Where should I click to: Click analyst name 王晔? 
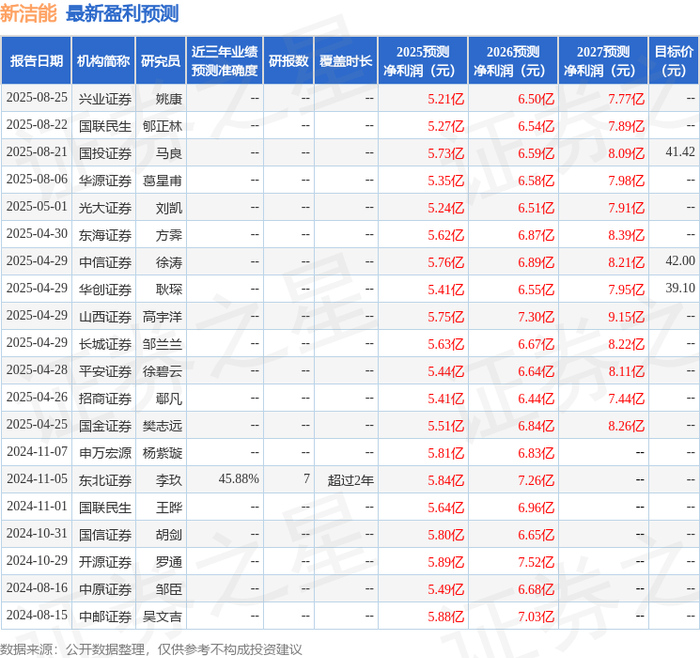[x=169, y=507]
